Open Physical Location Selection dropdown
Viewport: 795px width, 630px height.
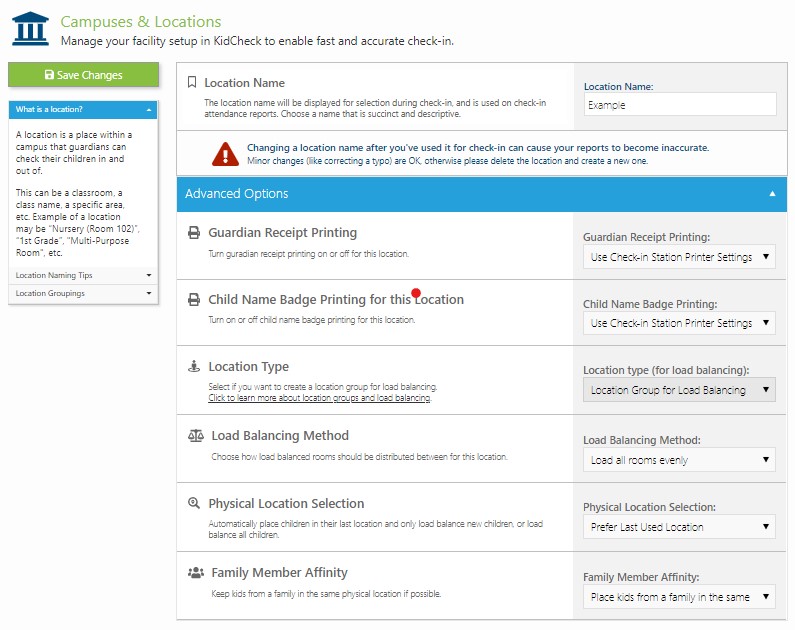679,527
